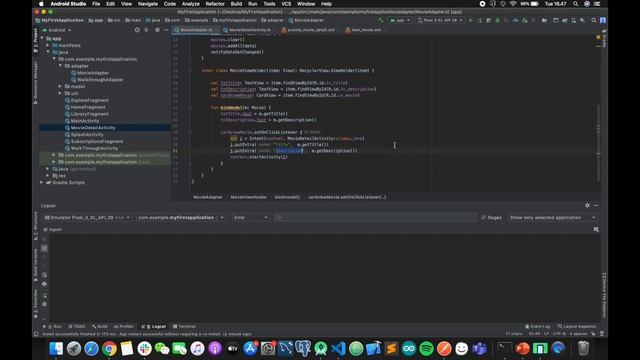Open the Profiler tool window tab

pos(124,327)
